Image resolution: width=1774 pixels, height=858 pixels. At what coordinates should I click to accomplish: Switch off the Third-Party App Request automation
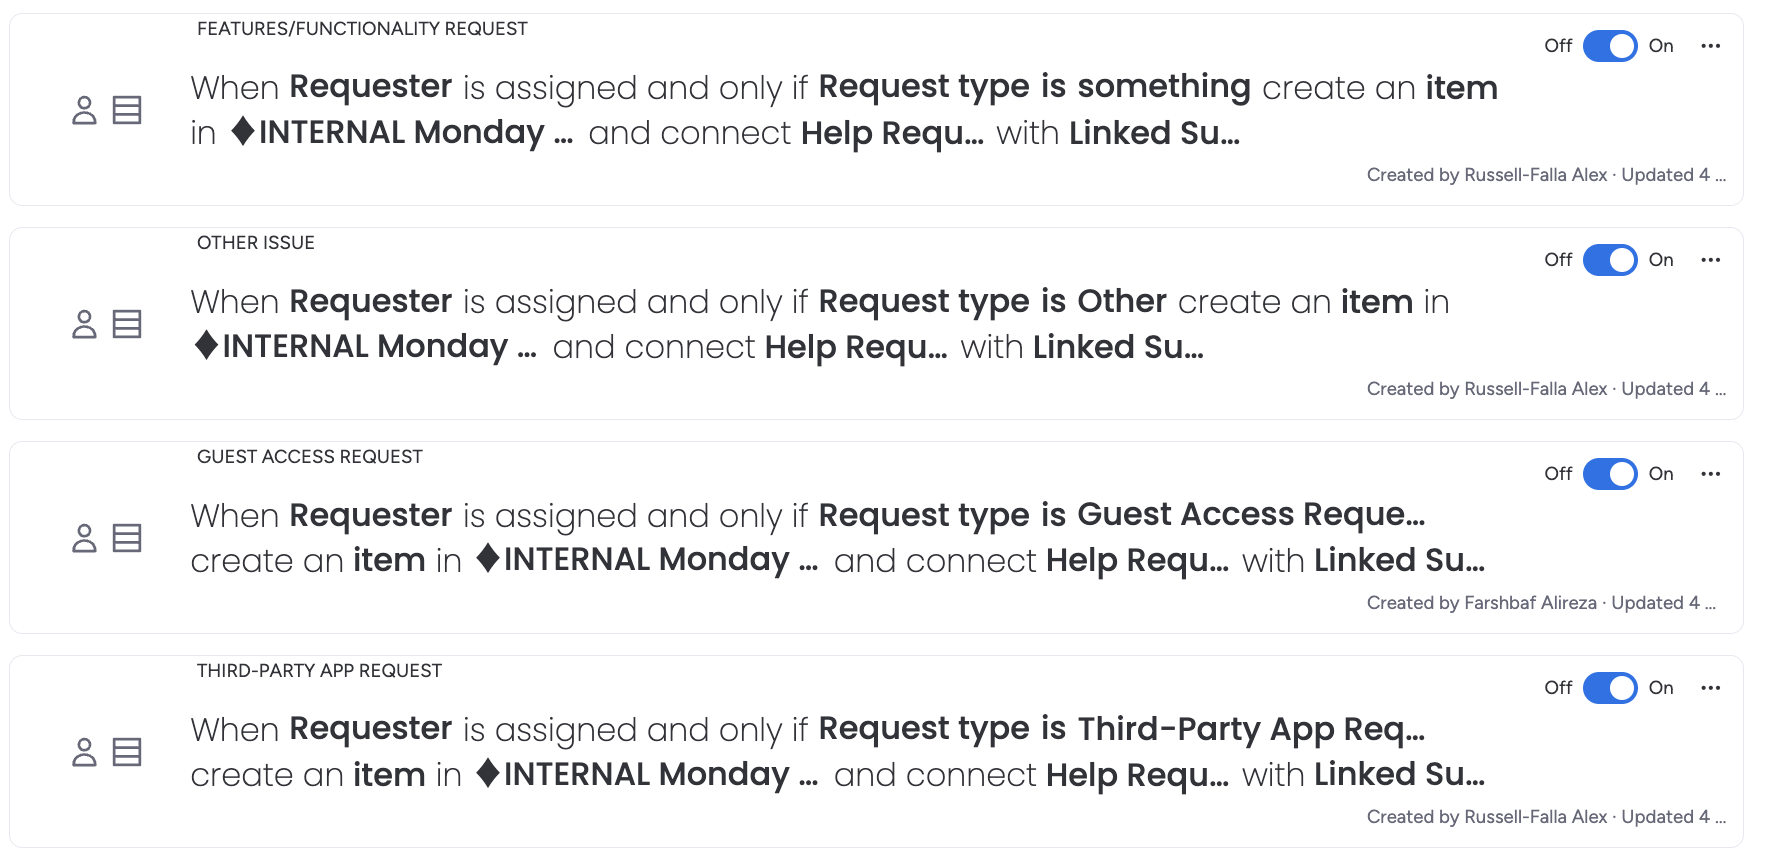[x=1609, y=688]
